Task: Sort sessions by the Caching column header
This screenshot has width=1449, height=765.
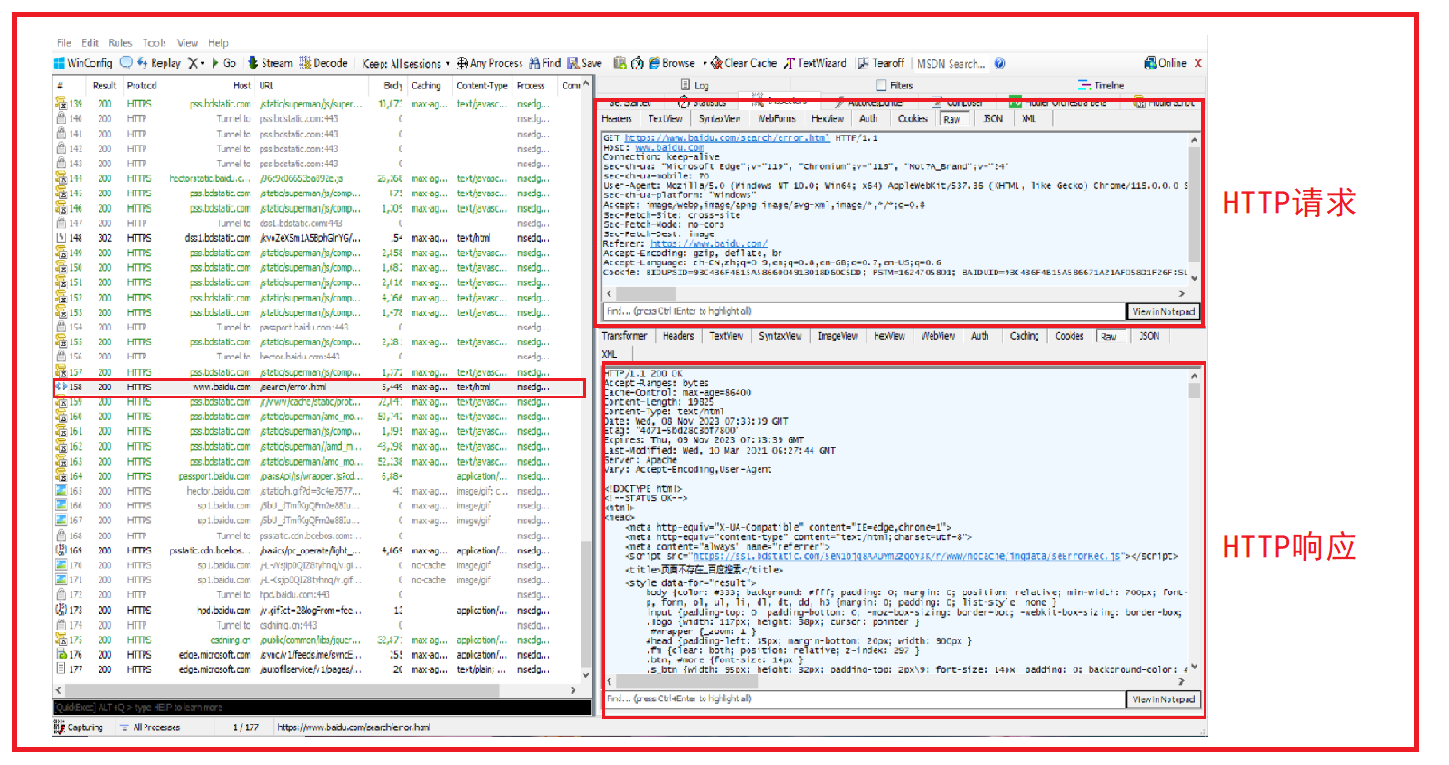Action: point(426,86)
